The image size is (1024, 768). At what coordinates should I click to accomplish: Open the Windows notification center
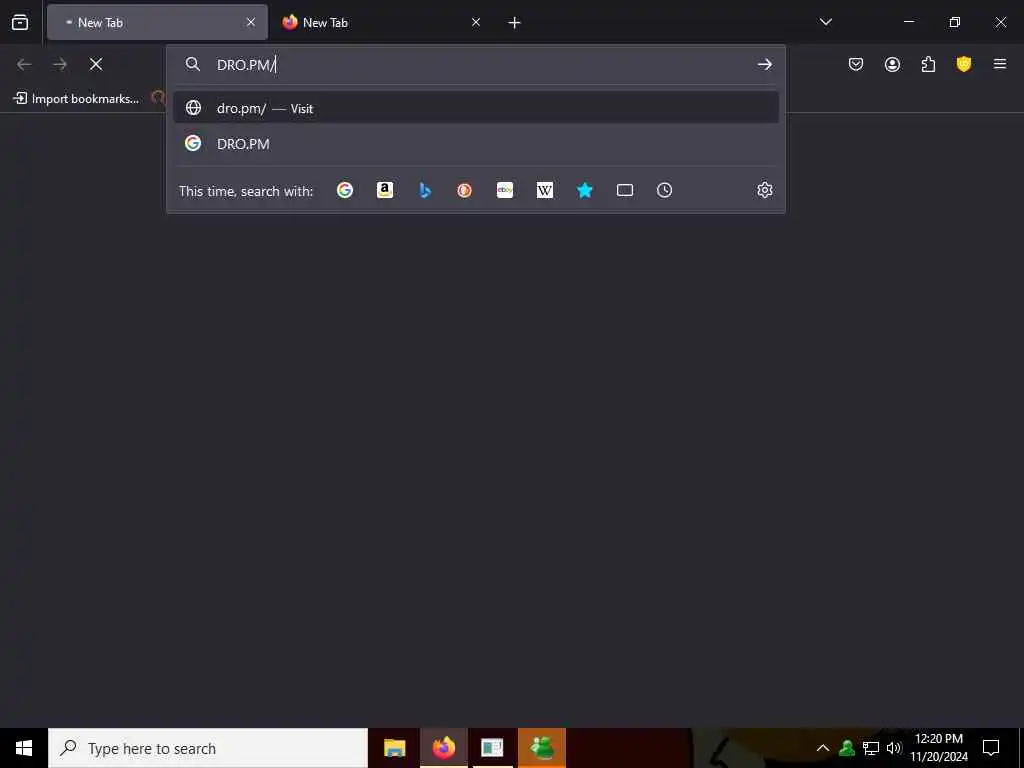(x=991, y=748)
